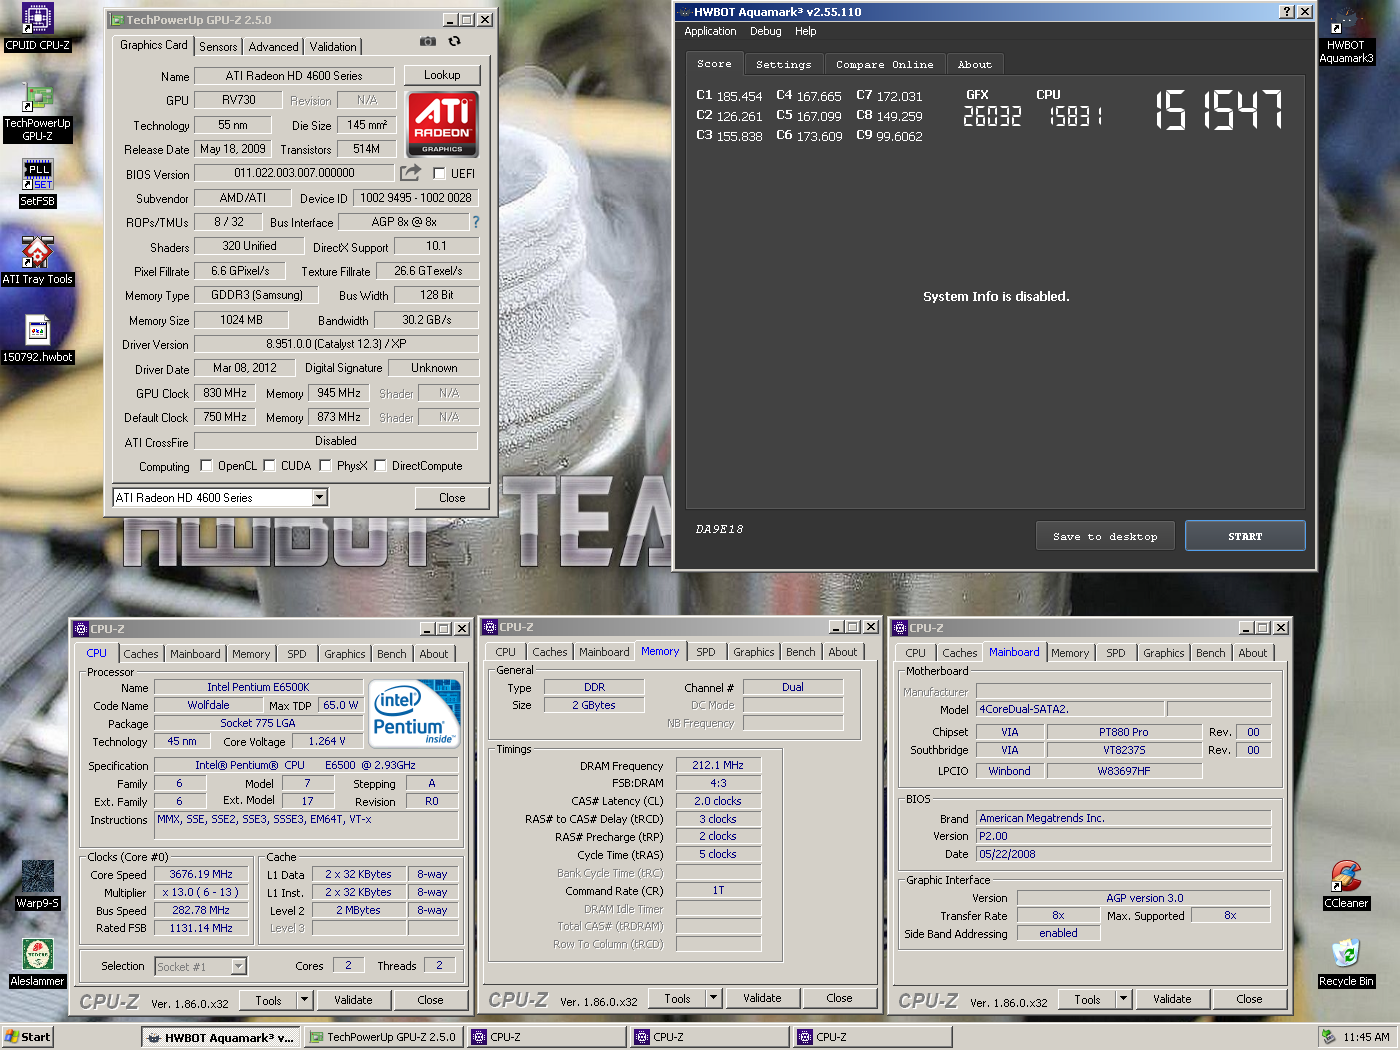The width and height of the screenshot is (1400, 1050).
Task: Open the About tab in Aquamark3
Action: point(975,64)
